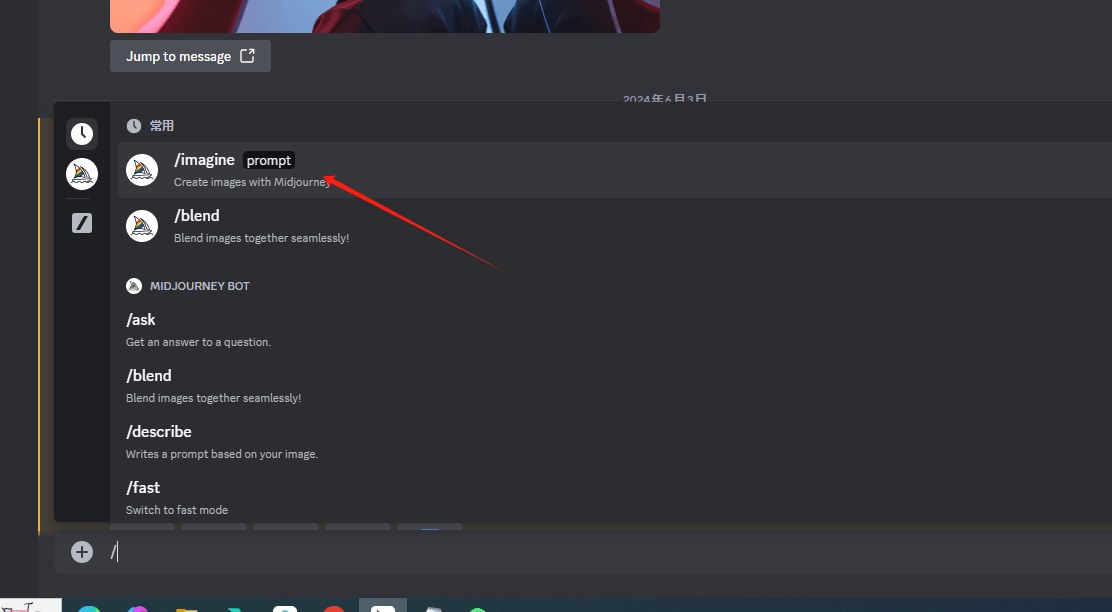
Task: Open the image preview above Jump to message
Action: click(385, 16)
